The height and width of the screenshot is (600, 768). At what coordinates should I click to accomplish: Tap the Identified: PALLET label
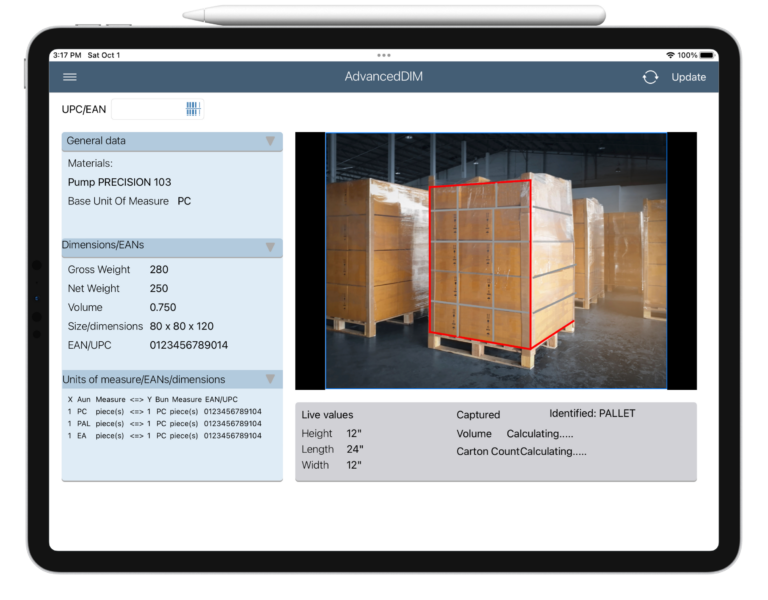click(592, 413)
